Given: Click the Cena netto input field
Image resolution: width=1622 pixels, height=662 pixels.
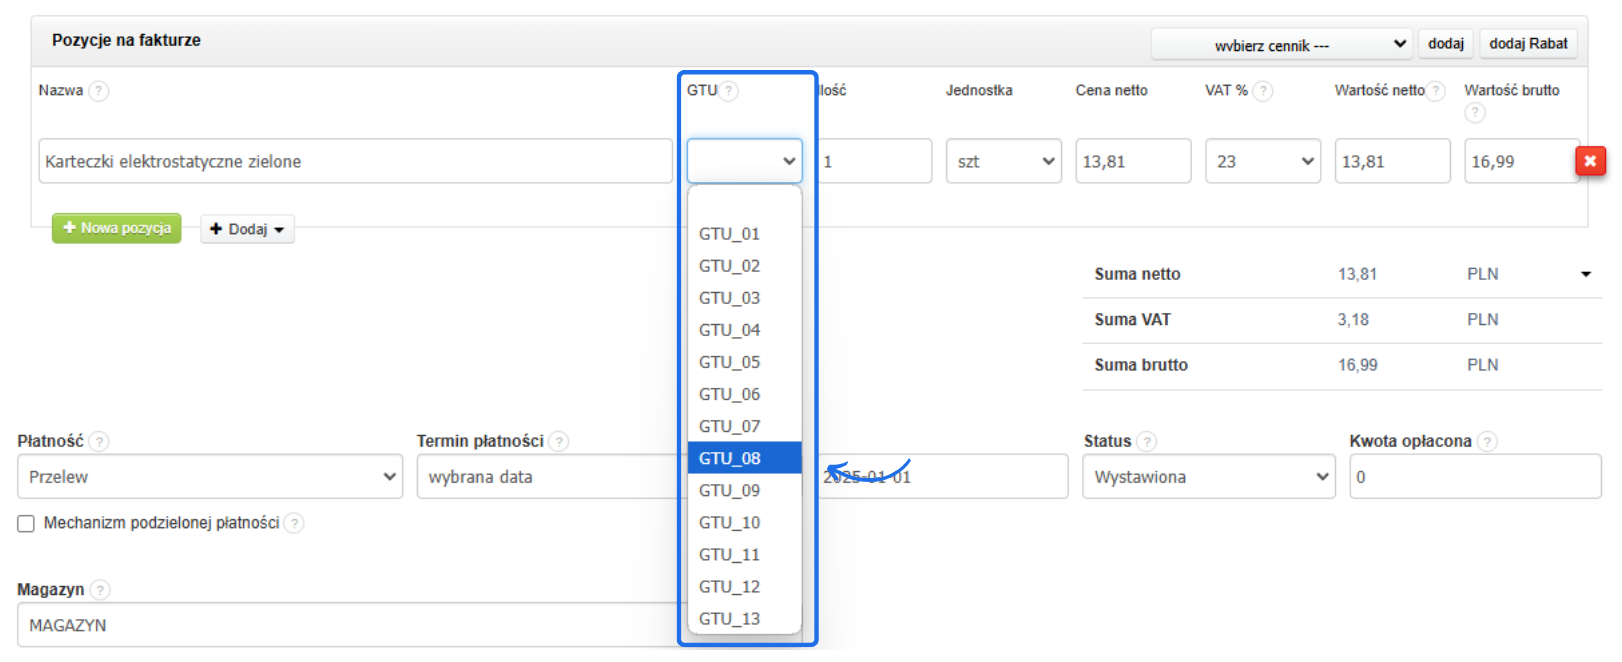Looking at the screenshot, I should (1132, 161).
